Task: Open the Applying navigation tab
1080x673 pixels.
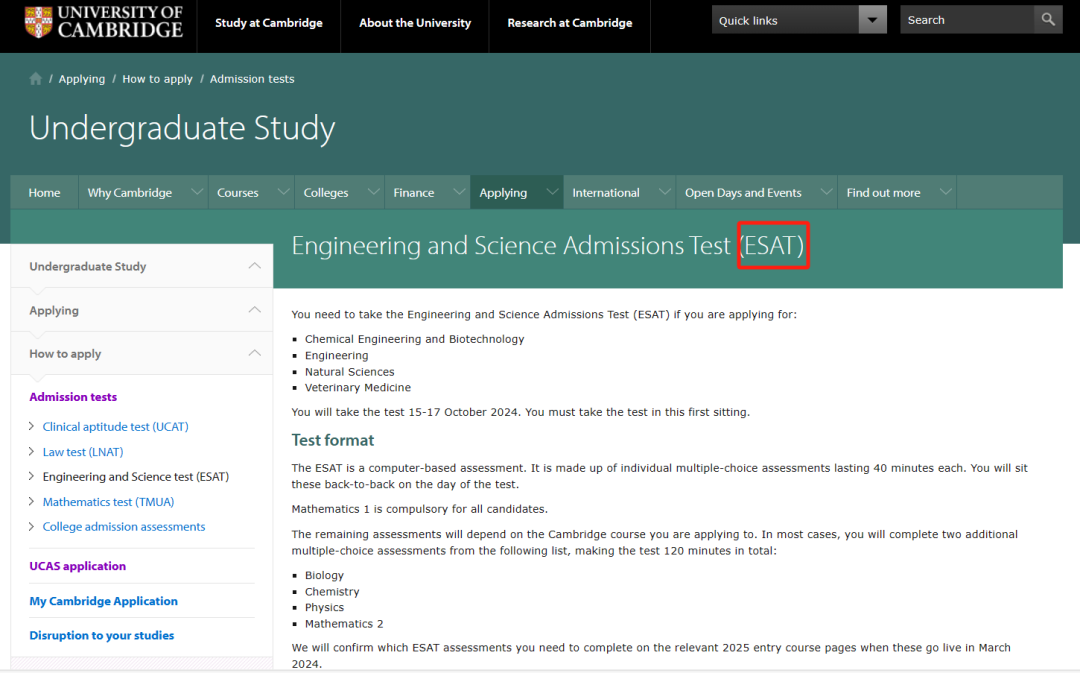Action: pyautogui.click(x=503, y=193)
